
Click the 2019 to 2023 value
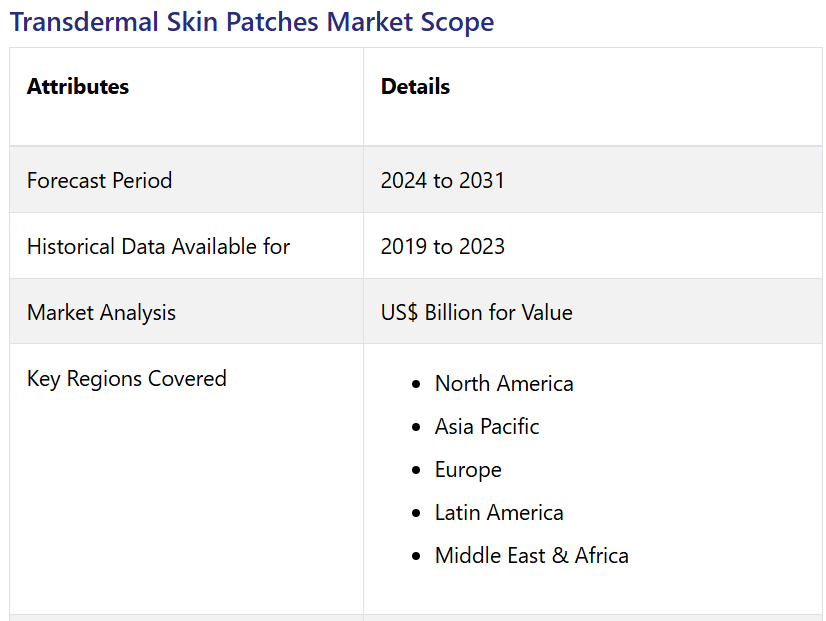[x=442, y=247]
